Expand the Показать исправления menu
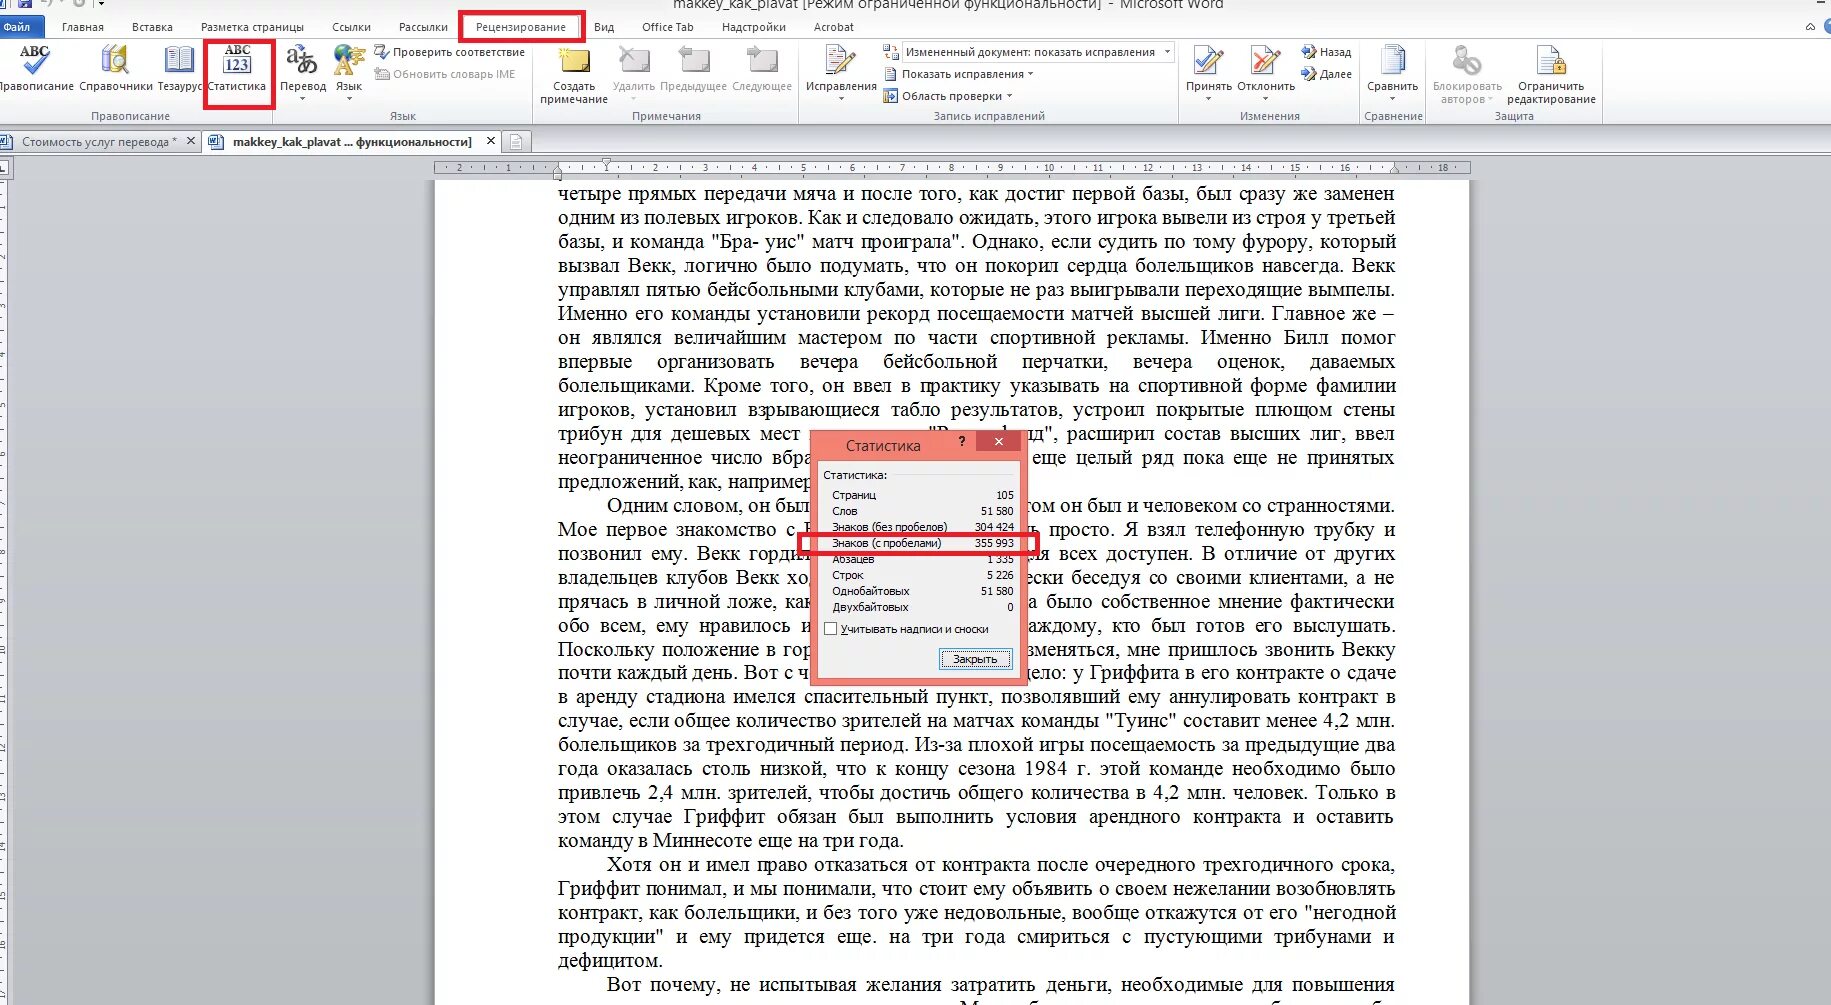 pyautogui.click(x=959, y=74)
